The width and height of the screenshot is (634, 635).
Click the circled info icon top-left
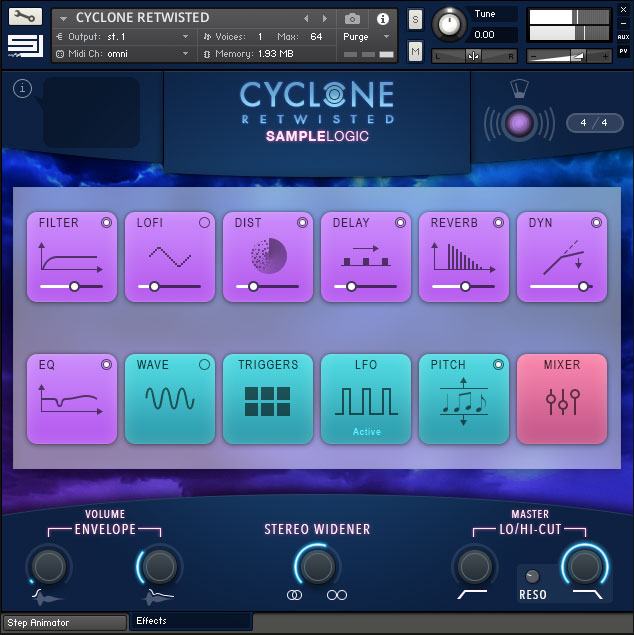click(x=23, y=89)
